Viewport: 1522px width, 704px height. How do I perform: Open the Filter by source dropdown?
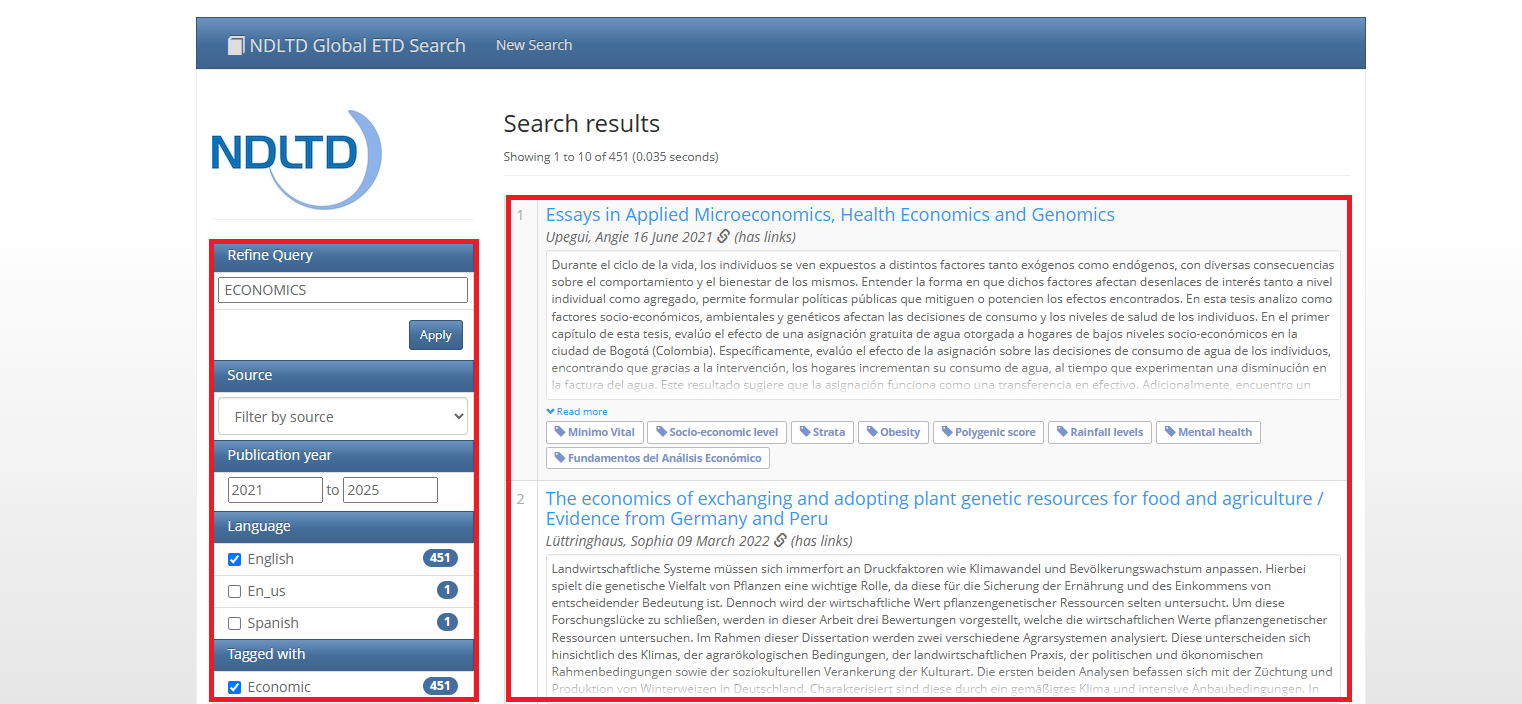[x=343, y=416]
